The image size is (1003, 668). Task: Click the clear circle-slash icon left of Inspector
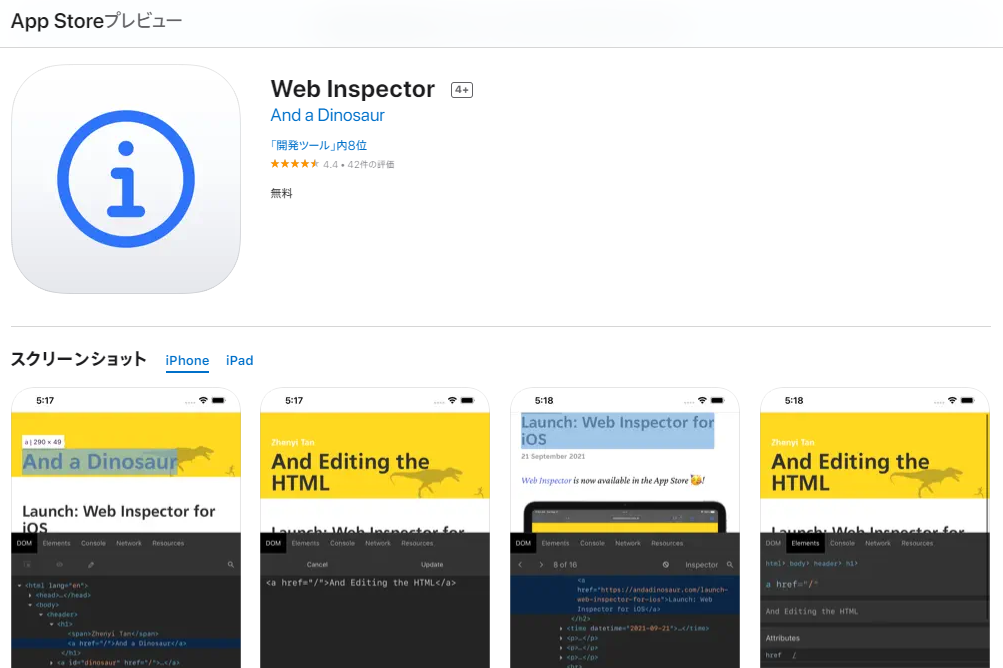tap(666, 565)
